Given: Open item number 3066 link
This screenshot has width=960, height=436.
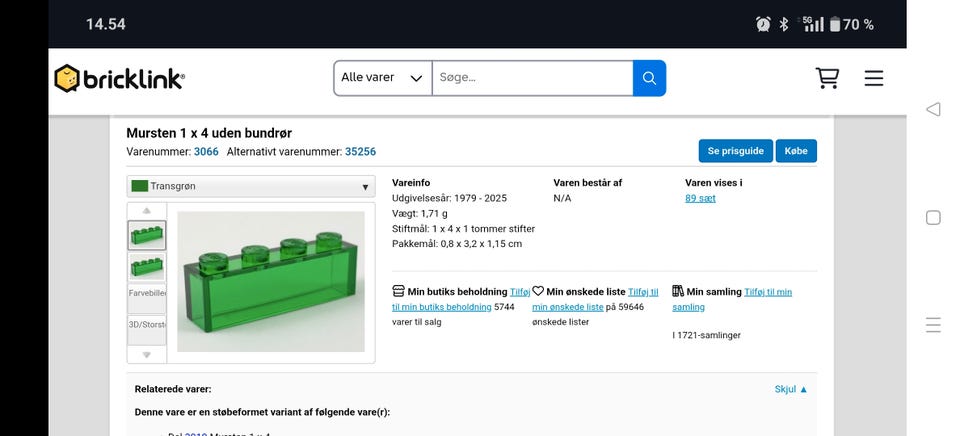Looking at the screenshot, I should (x=206, y=152).
